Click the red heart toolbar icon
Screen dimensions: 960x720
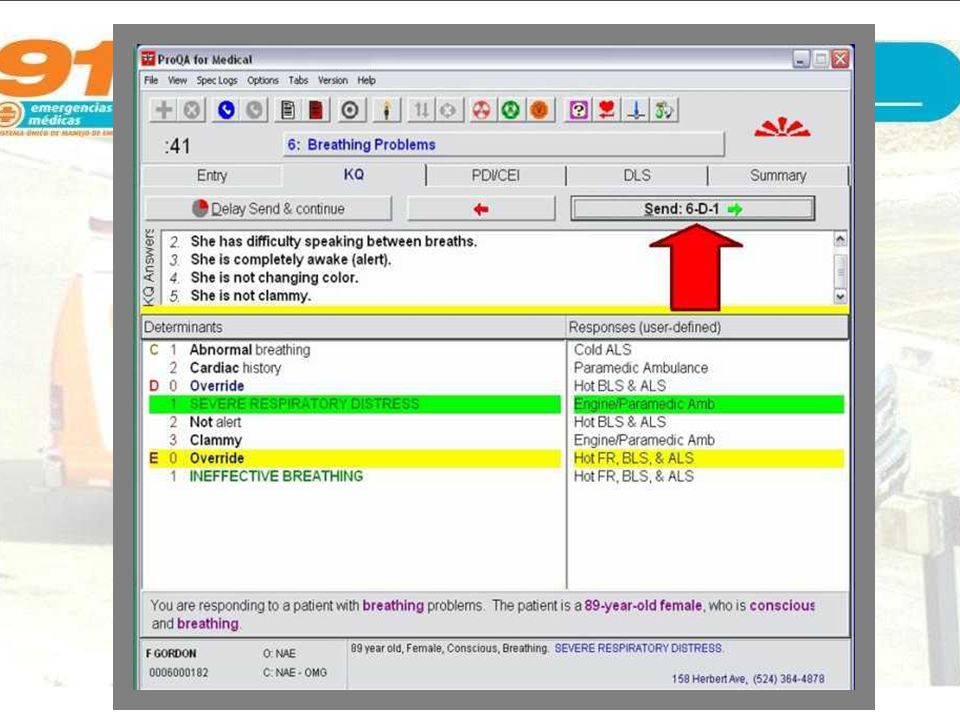[x=607, y=110]
